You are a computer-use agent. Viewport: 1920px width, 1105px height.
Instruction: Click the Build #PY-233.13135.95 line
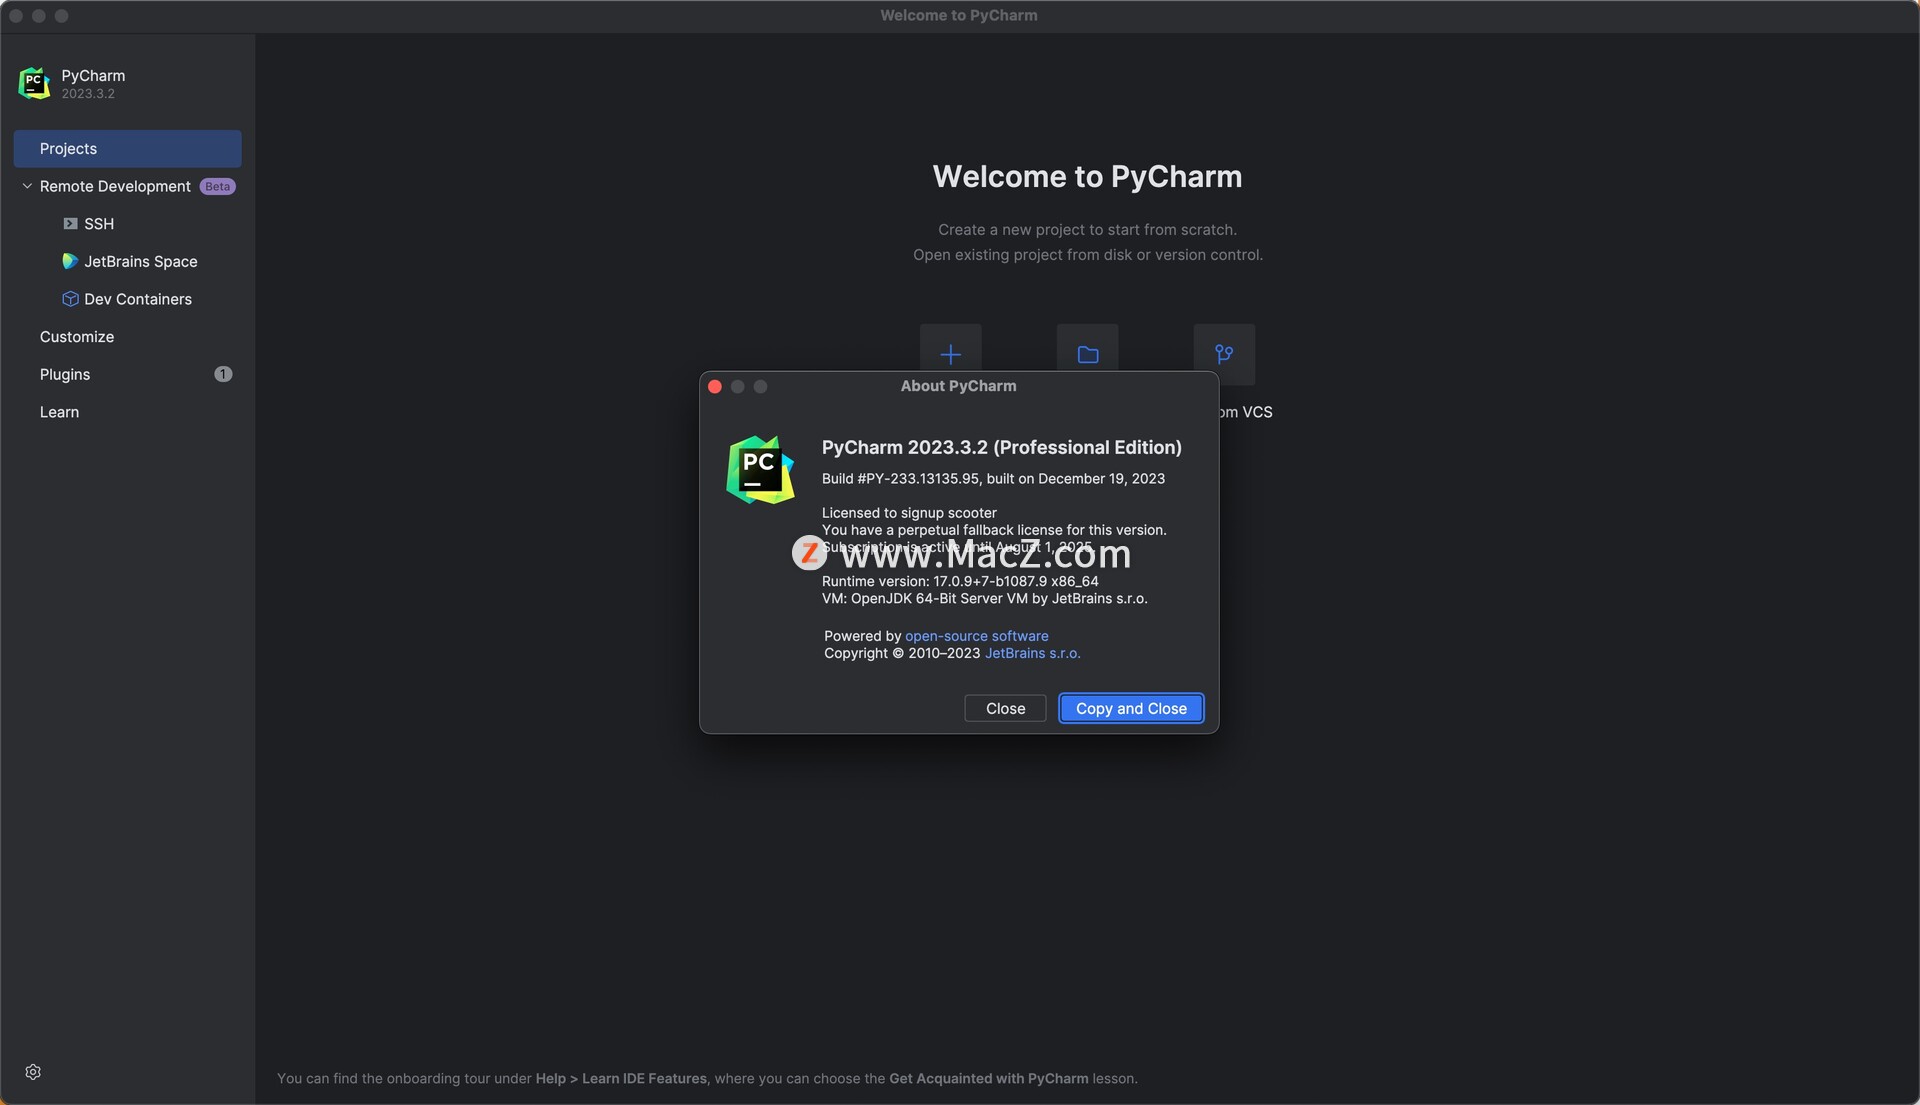pyautogui.click(x=993, y=479)
